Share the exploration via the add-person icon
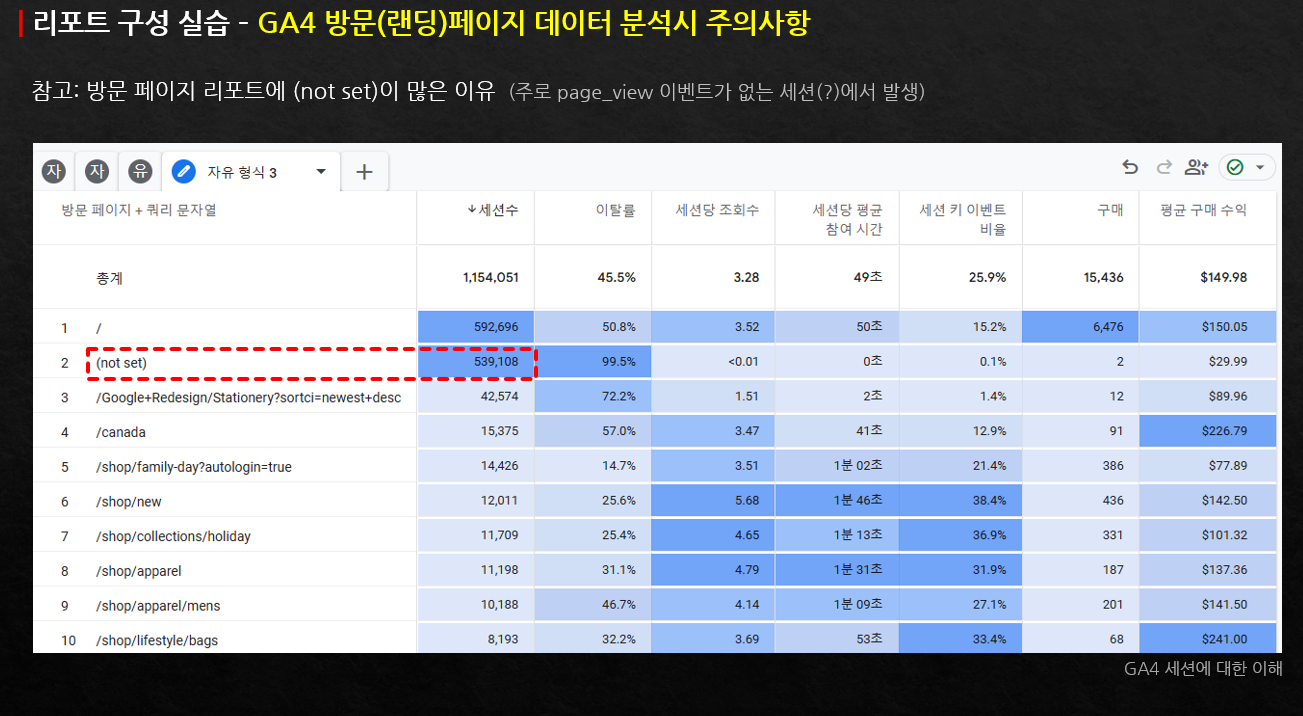 coord(1196,167)
